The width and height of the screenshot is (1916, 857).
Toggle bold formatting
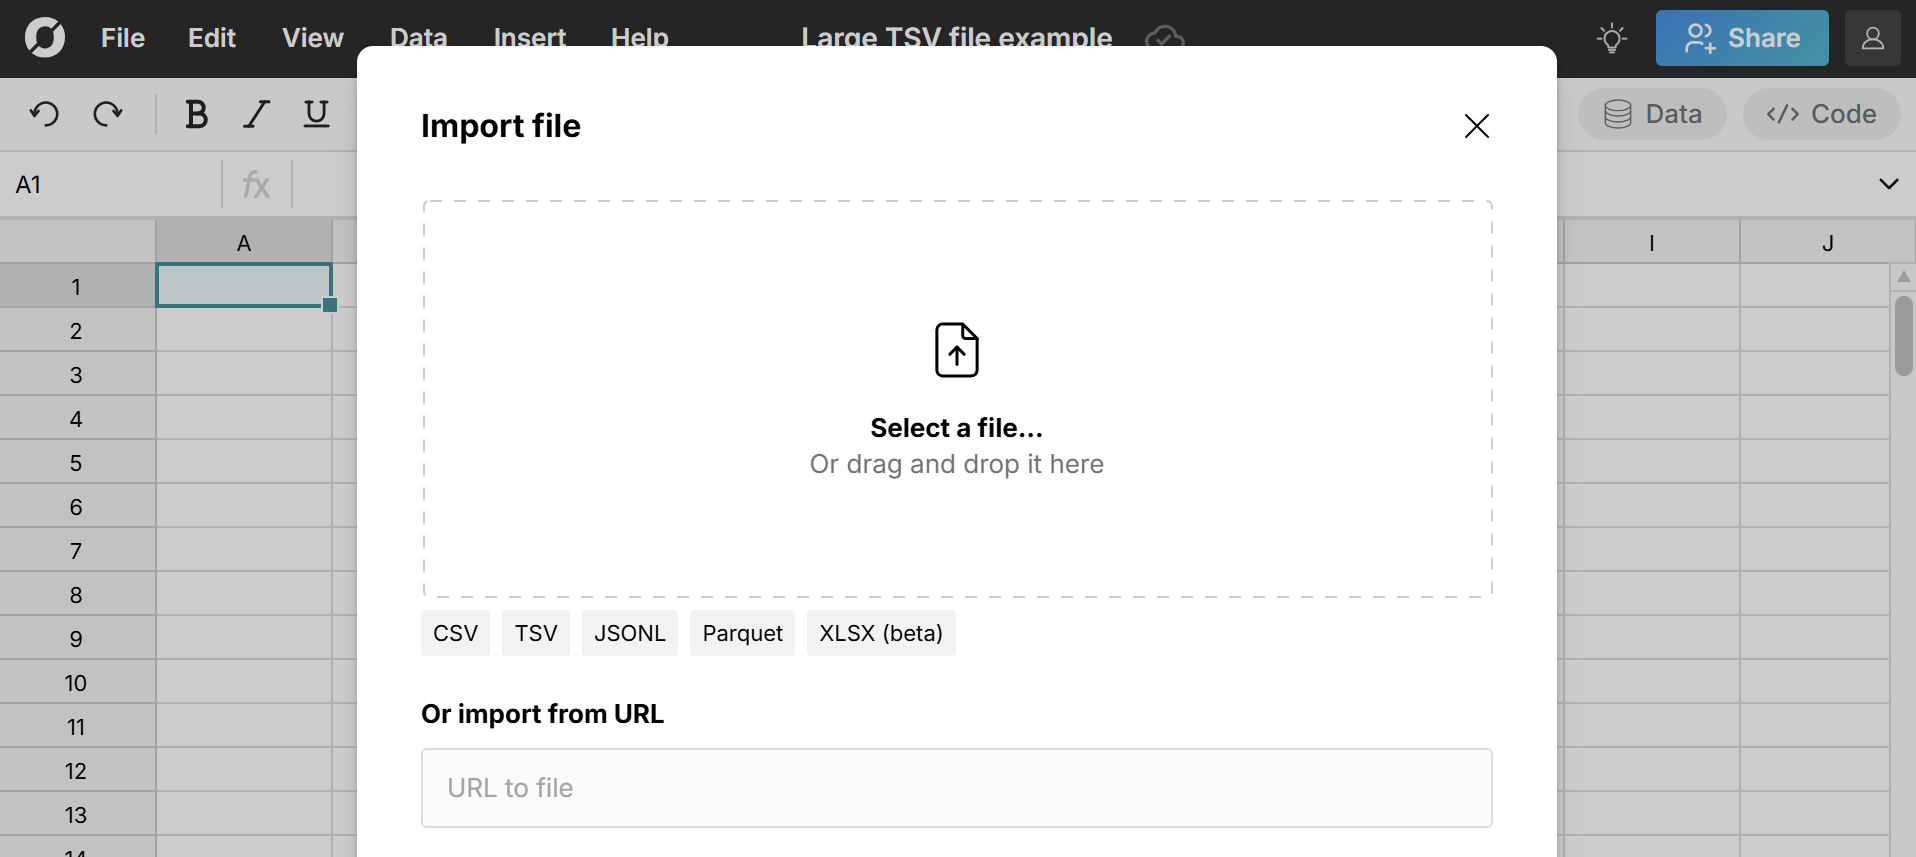coord(196,114)
